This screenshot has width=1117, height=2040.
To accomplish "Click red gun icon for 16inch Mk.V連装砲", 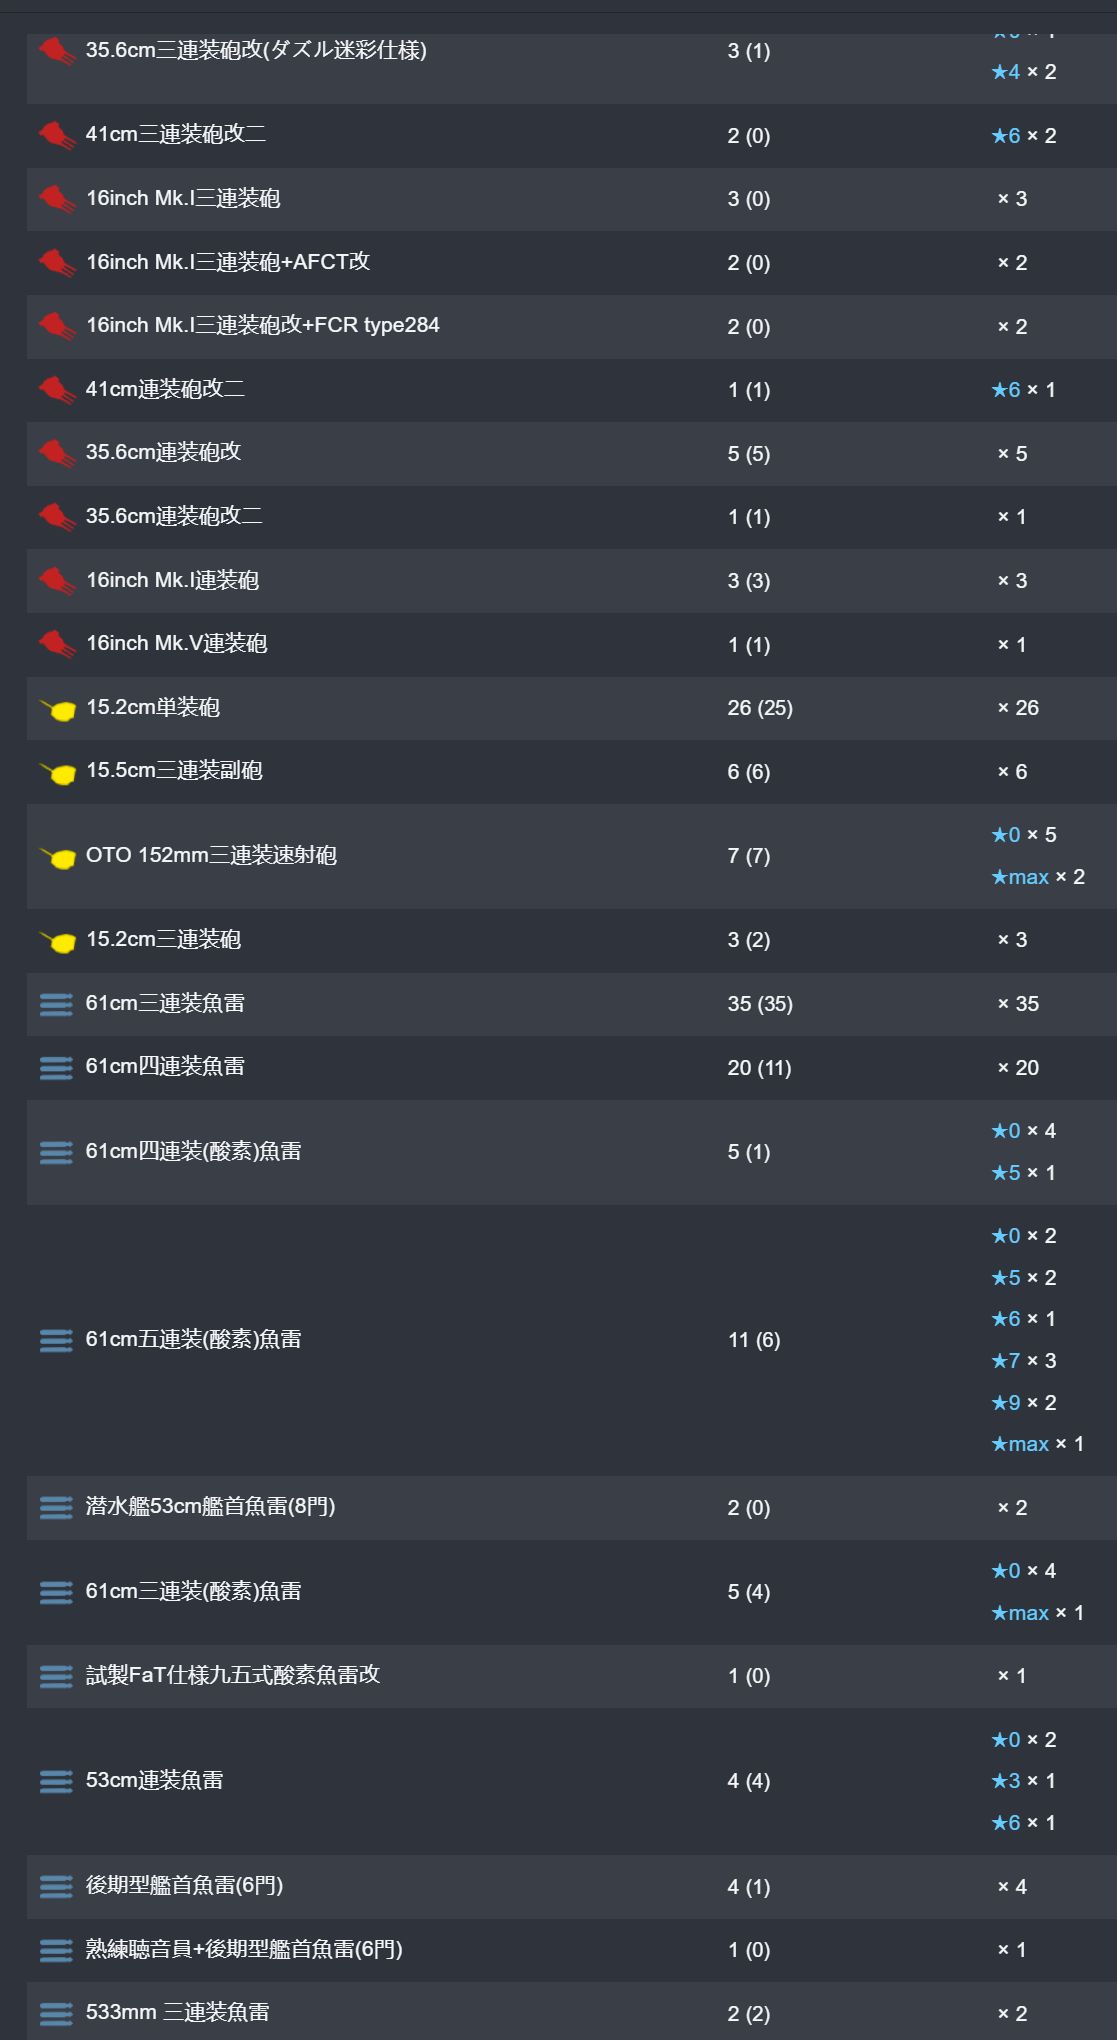I will 57,645.
